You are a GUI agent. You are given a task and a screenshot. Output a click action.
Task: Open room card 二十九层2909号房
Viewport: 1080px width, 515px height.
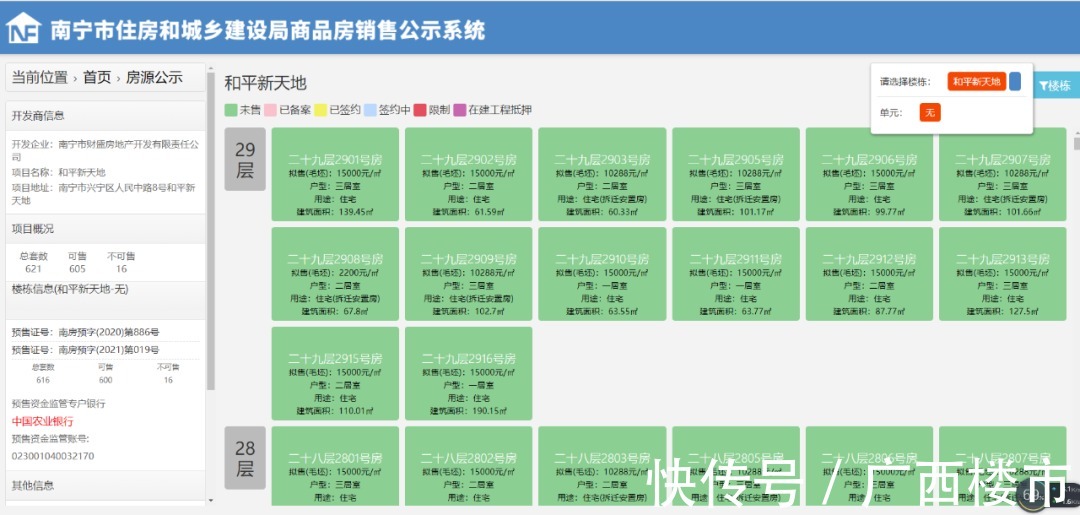click(468, 274)
